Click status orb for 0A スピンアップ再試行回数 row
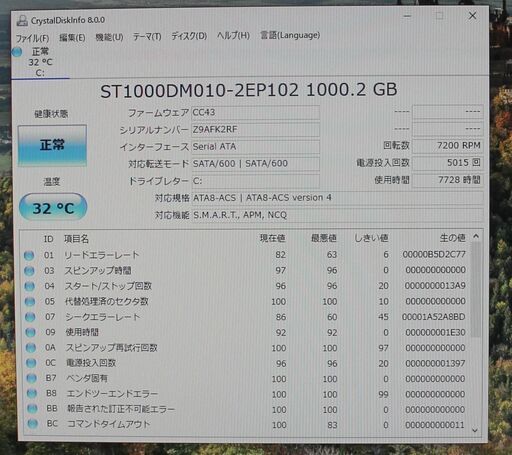The height and width of the screenshot is (455, 512). [31, 348]
